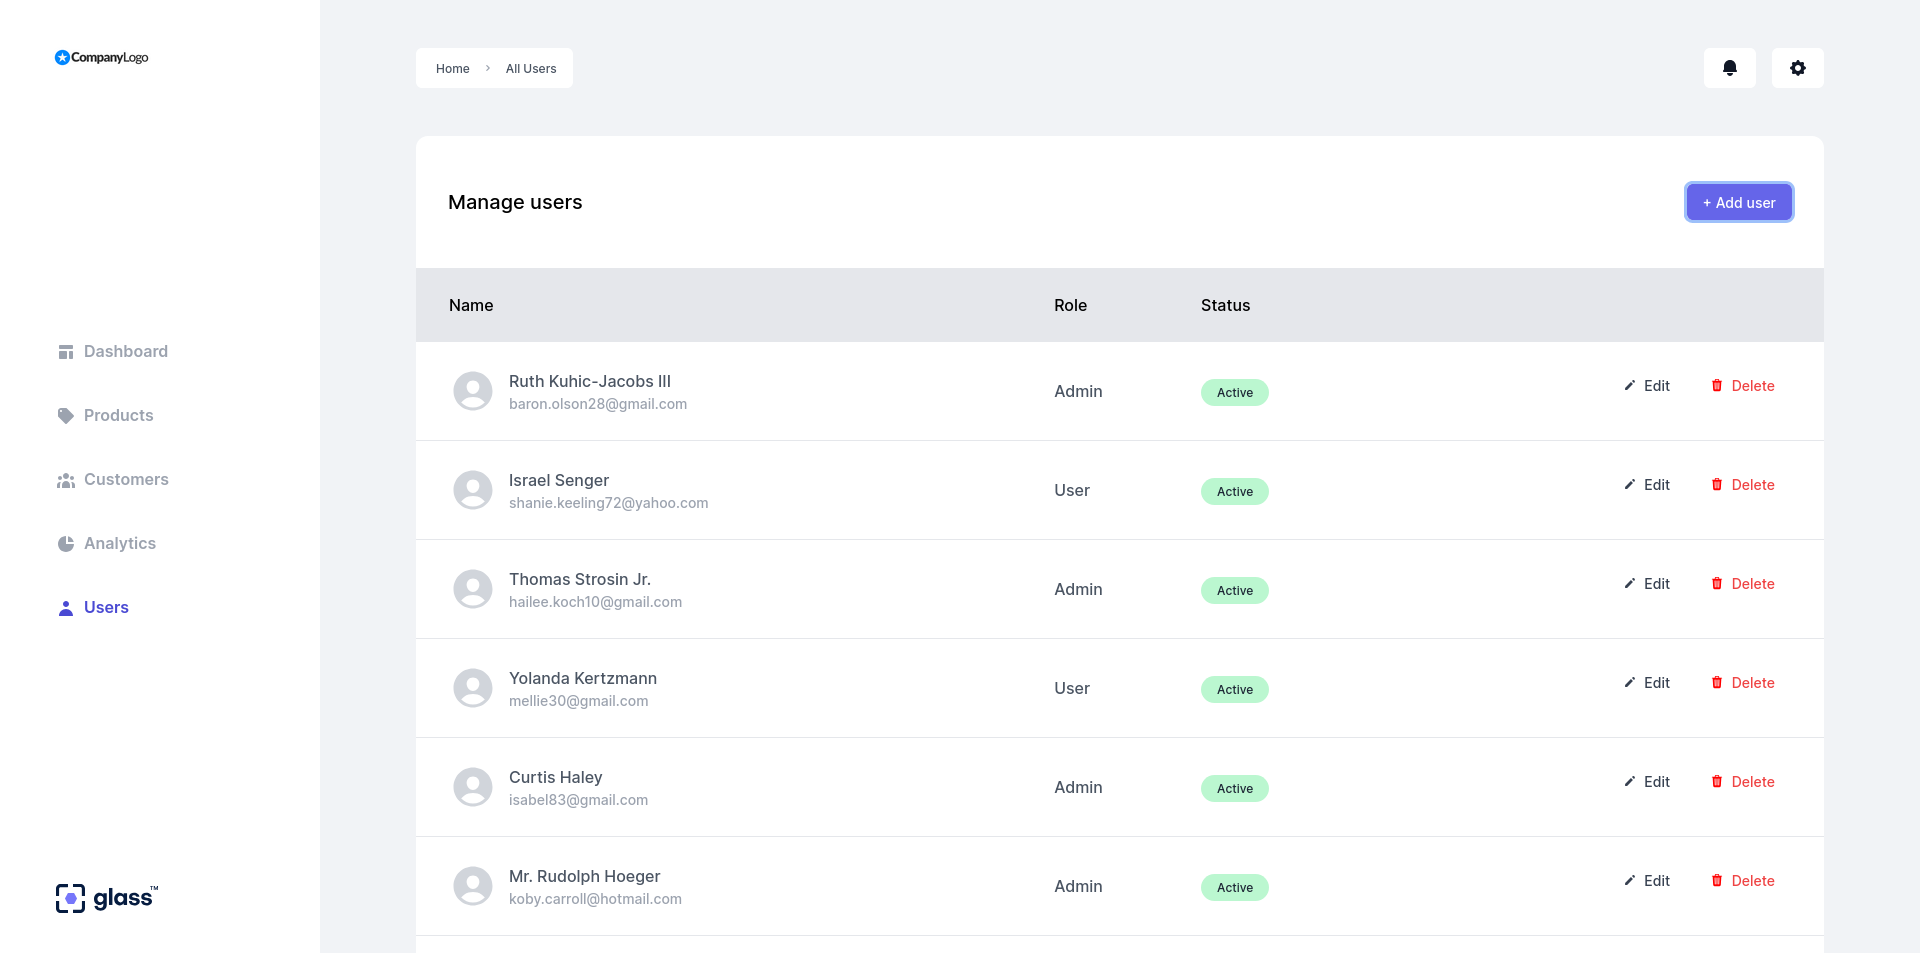This screenshot has height=953, width=1920.
Task: Select the Dashboard icon in the sidebar
Action: (x=66, y=351)
